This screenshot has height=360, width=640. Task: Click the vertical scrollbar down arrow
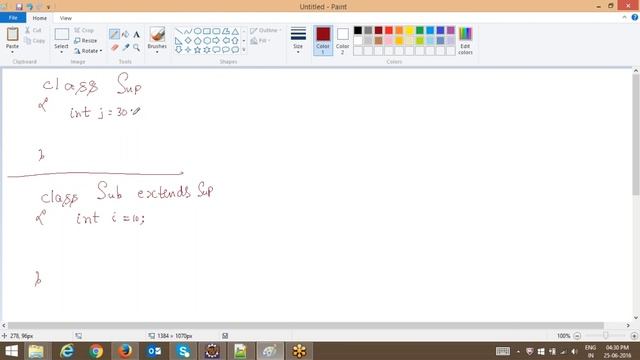coord(636,318)
